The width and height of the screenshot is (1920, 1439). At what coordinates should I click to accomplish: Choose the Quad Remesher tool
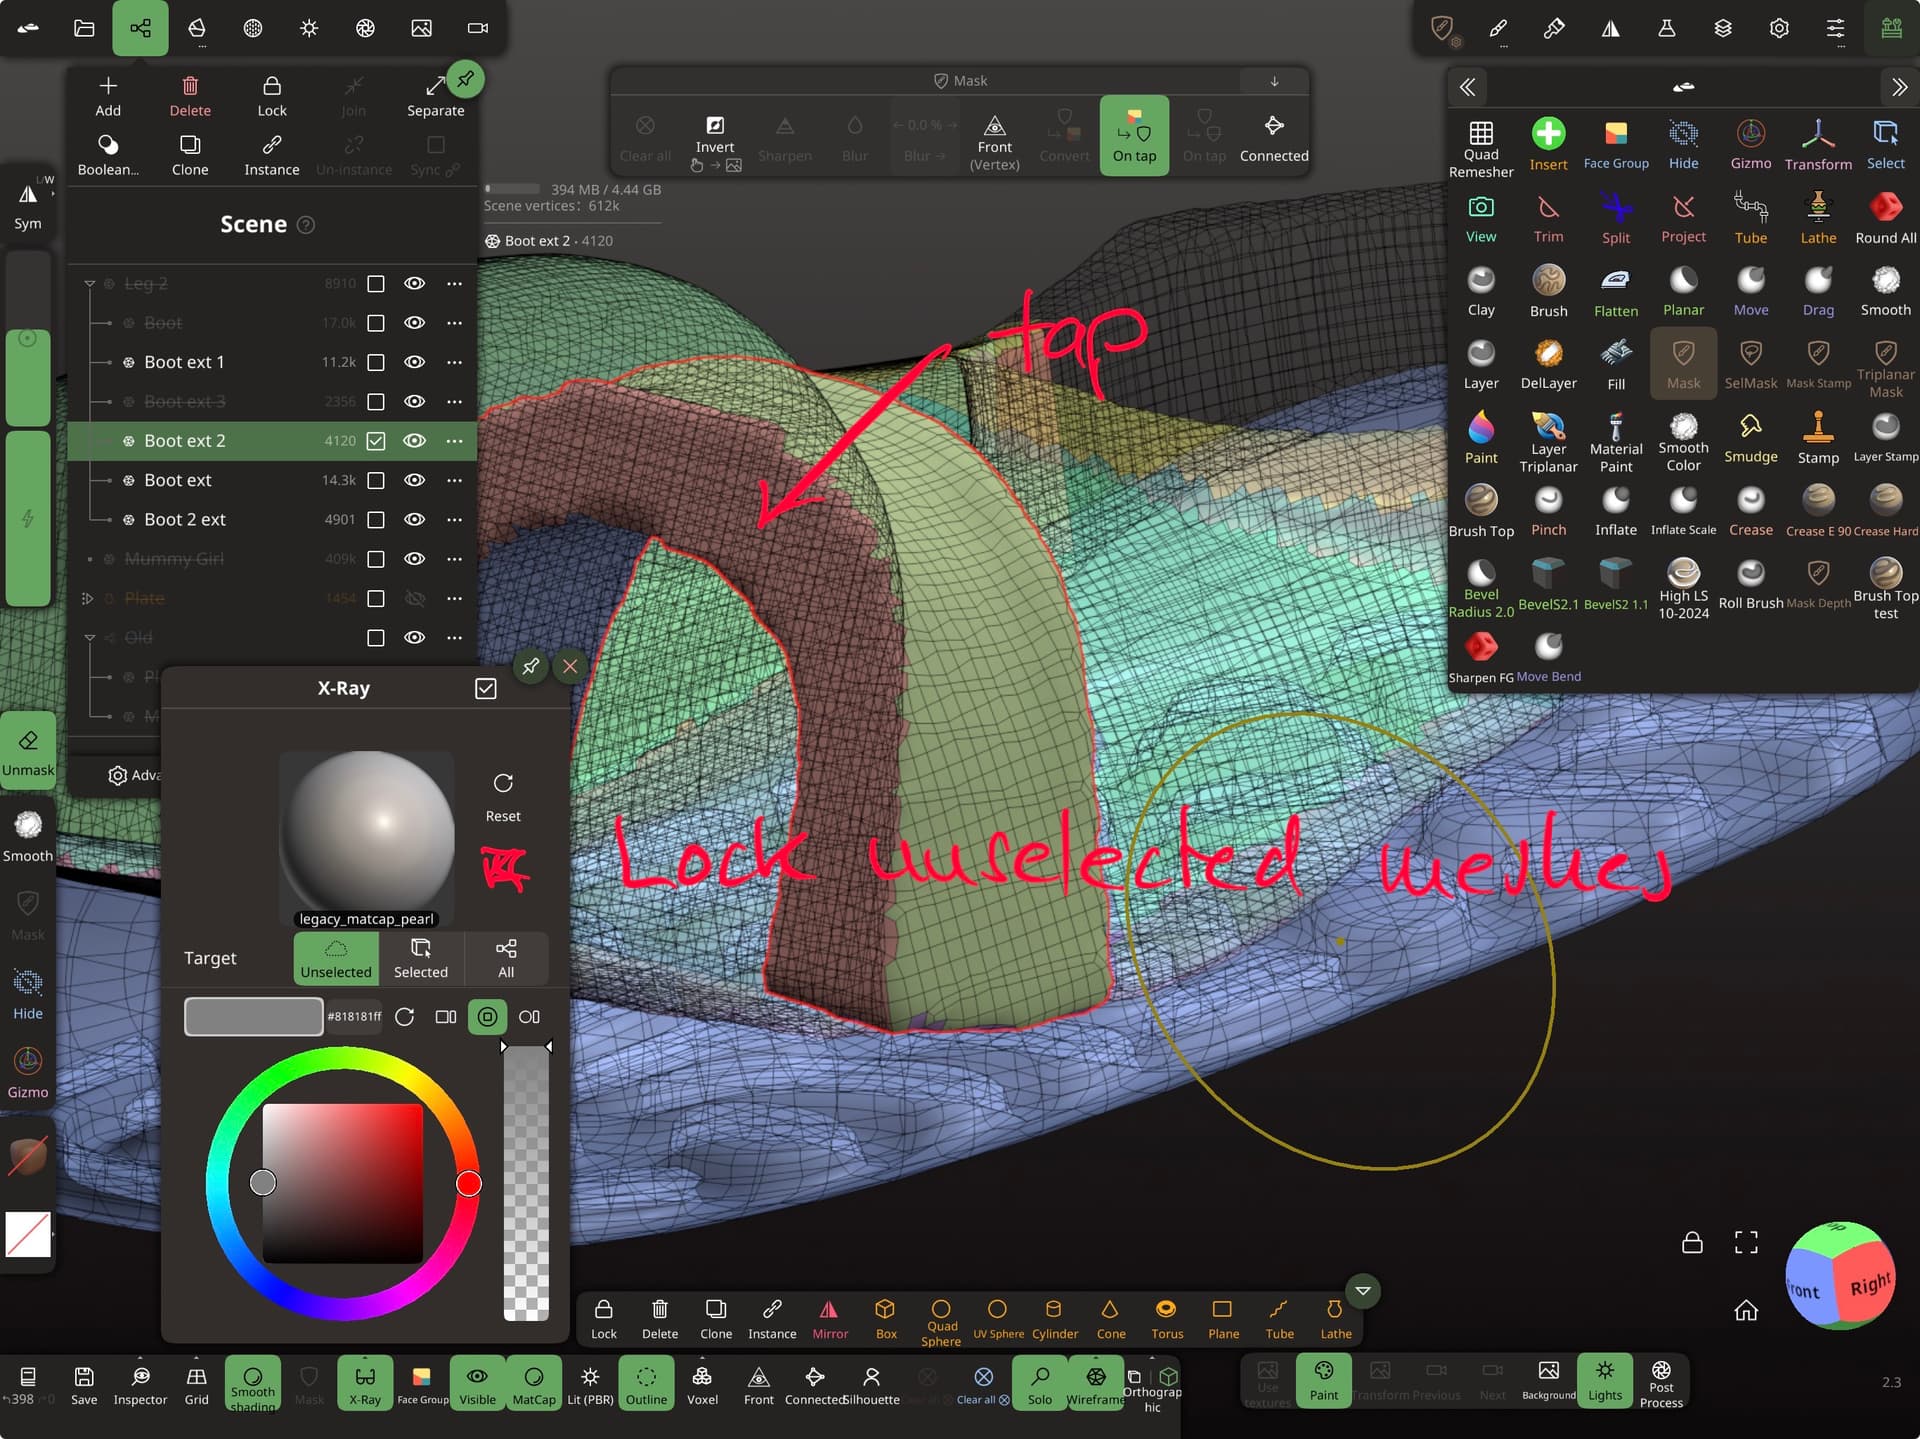point(1480,147)
